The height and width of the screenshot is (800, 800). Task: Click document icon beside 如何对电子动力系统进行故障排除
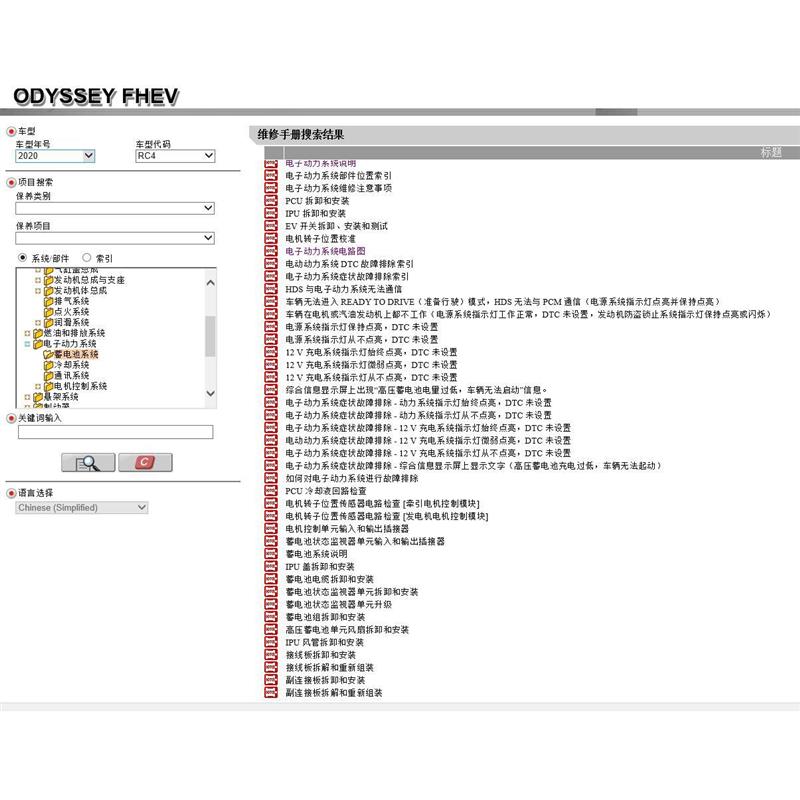(271, 478)
